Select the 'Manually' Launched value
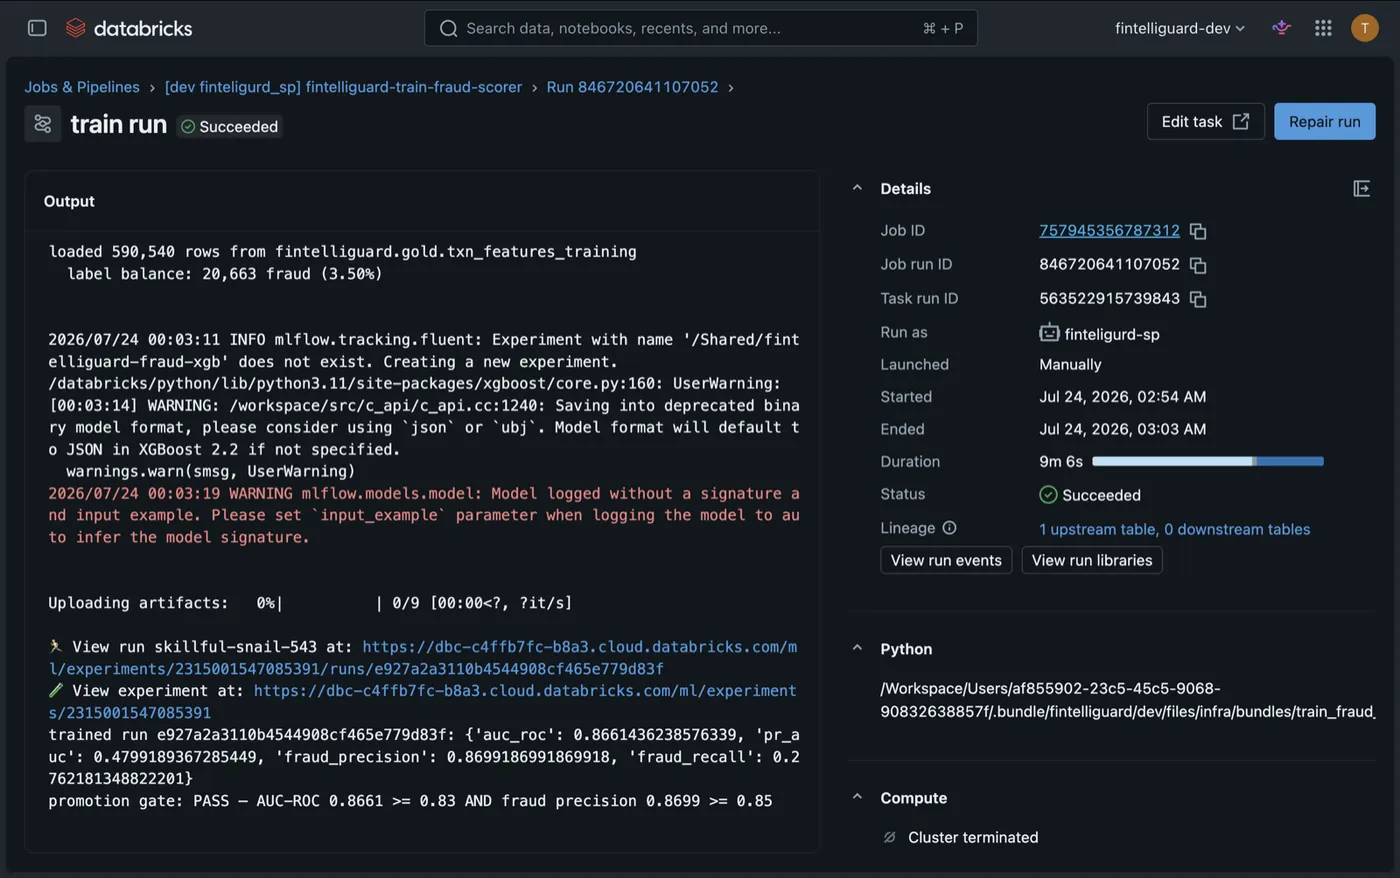The image size is (1400, 878). 1070,364
